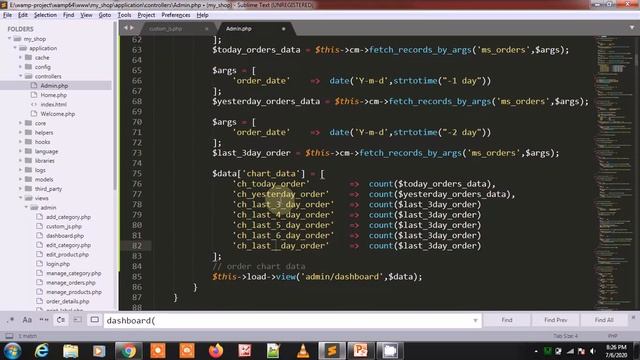Collapse the my_shop folder

coord(9,39)
